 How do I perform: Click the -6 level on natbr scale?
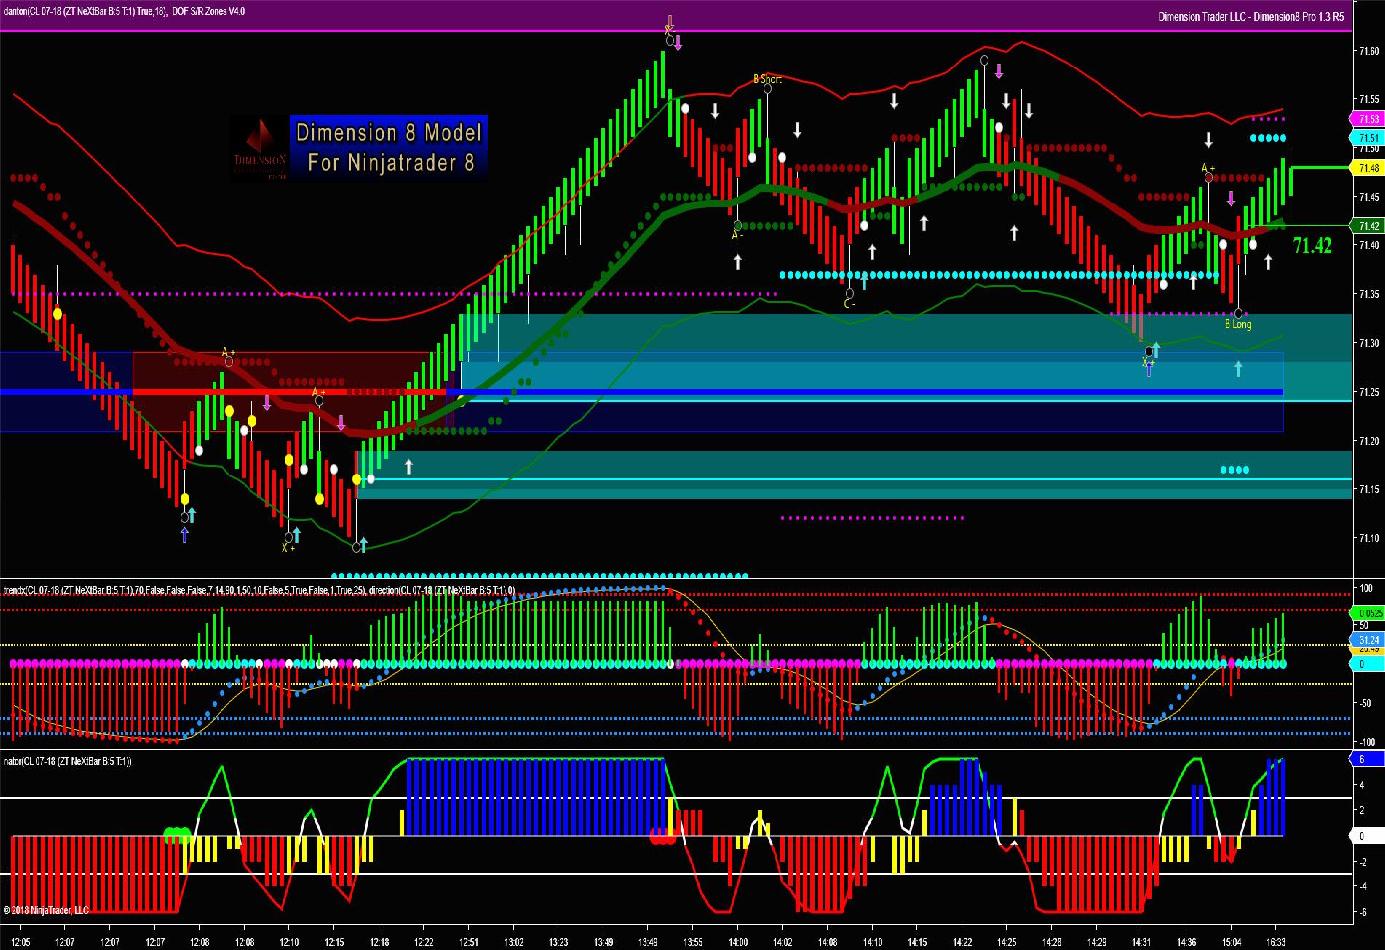(x=1362, y=912)
